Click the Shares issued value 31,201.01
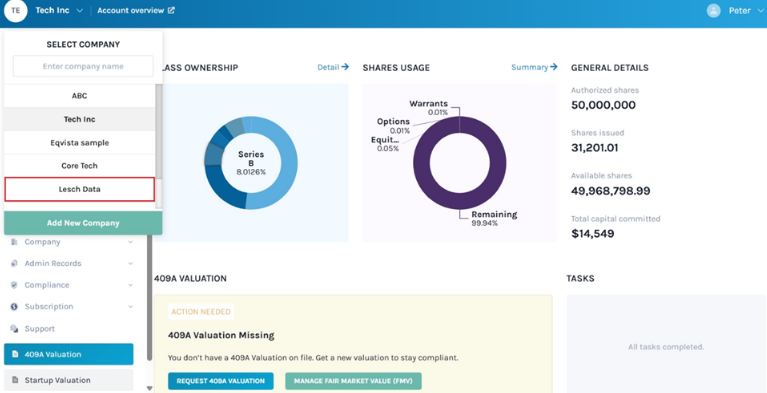 (594, 148)
